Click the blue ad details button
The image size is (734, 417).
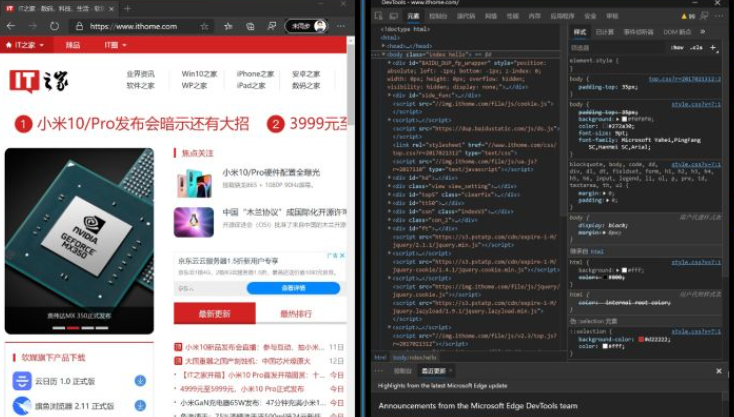pyautogui.click(x=293, y=288)
